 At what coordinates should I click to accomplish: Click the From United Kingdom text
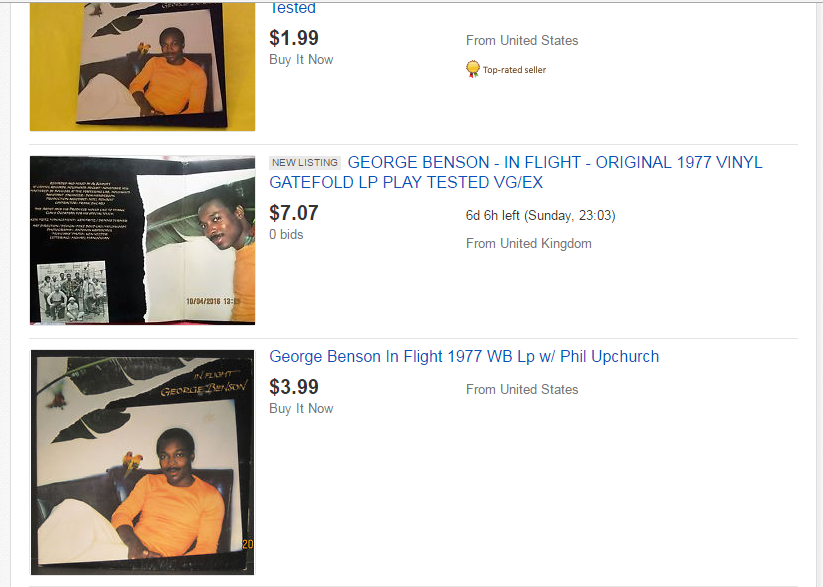[528, 244]
